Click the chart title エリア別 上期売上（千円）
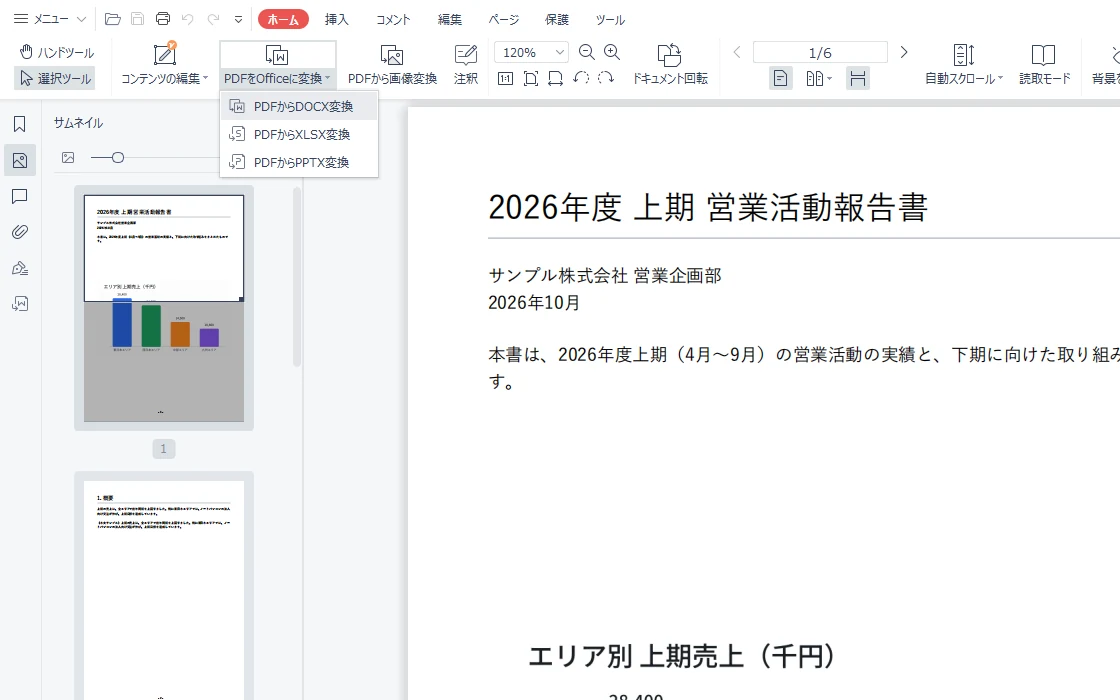 point(681,656)
